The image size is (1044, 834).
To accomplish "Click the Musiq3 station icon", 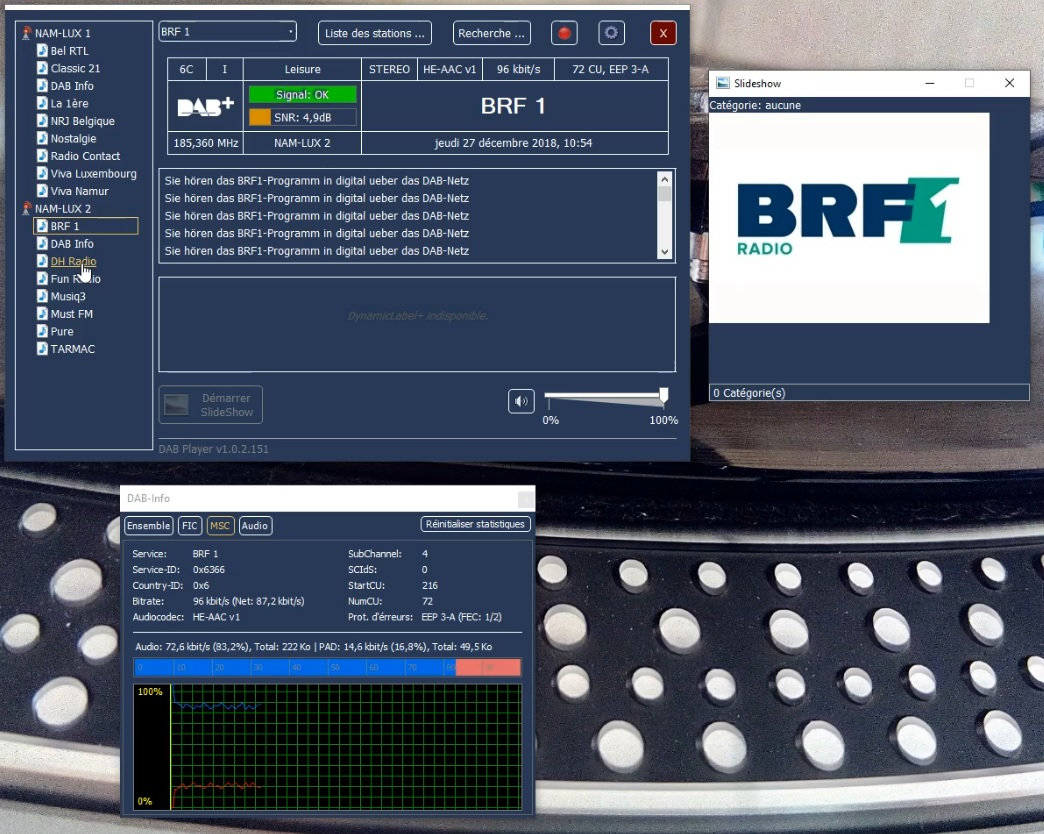I will tap(42, 296).
